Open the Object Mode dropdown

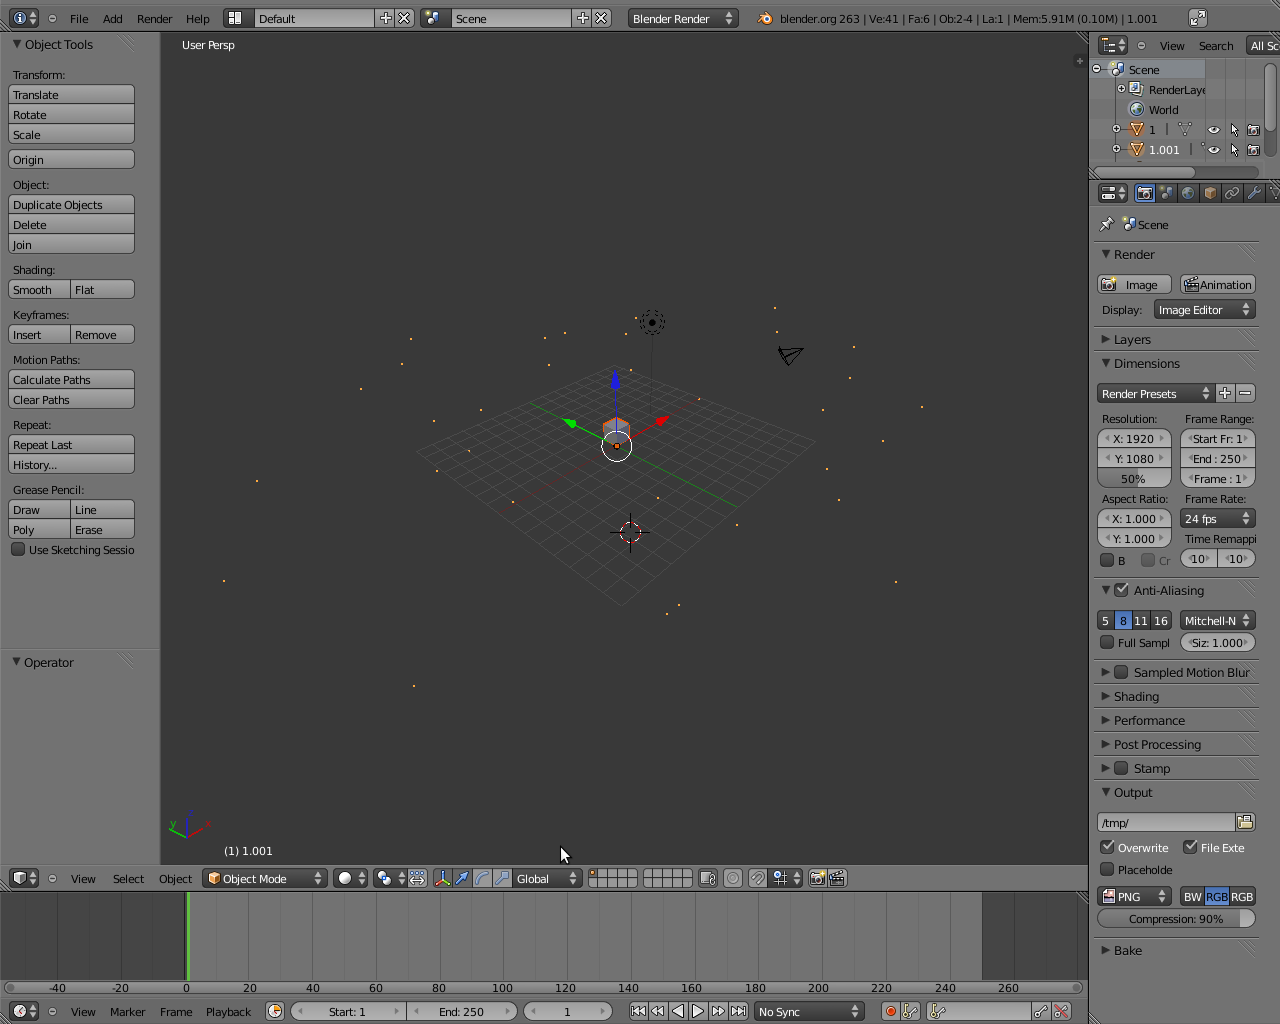(265, 878)
